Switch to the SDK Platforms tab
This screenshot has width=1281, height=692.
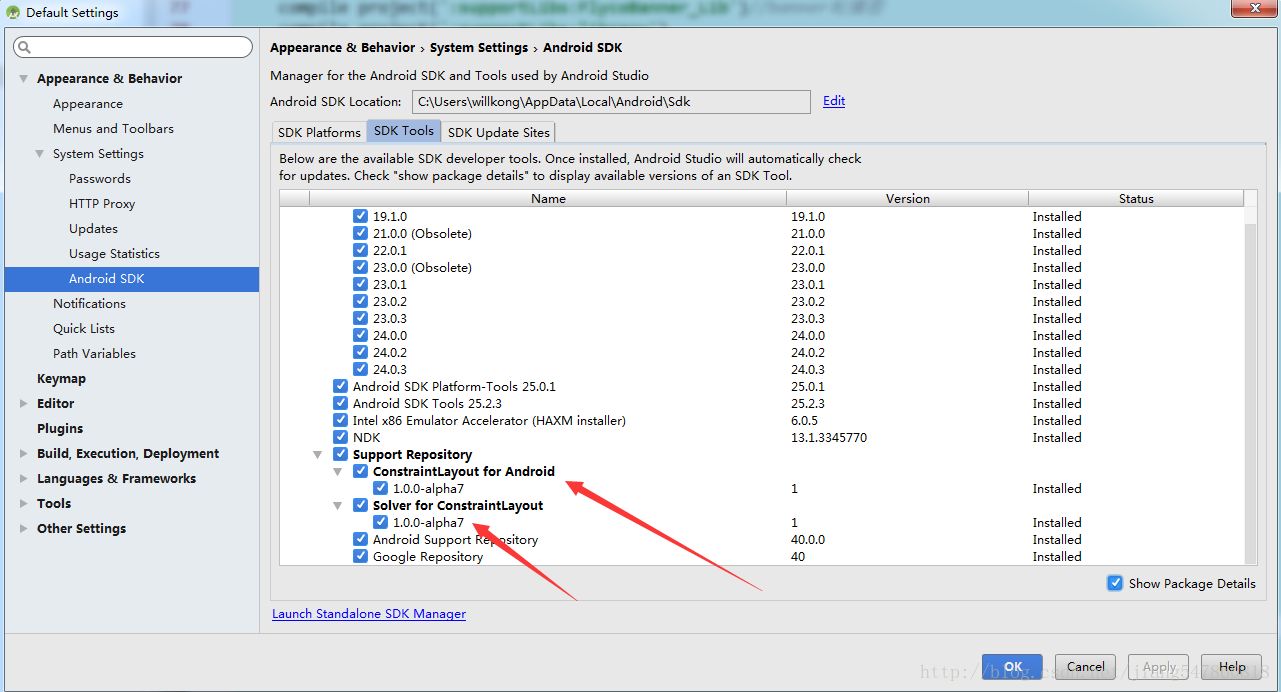point(319,132)
